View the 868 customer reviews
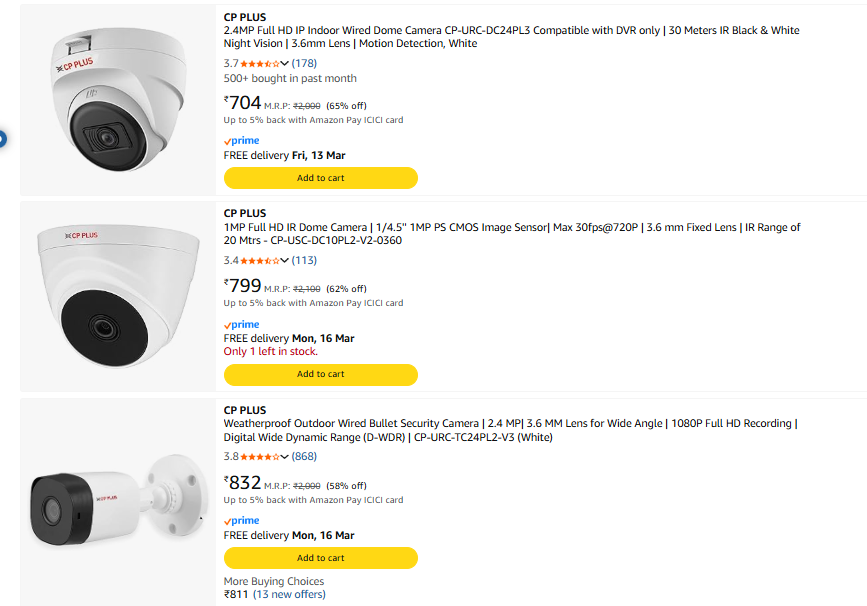Screen dimensions: 867x606 click(304, 457)
